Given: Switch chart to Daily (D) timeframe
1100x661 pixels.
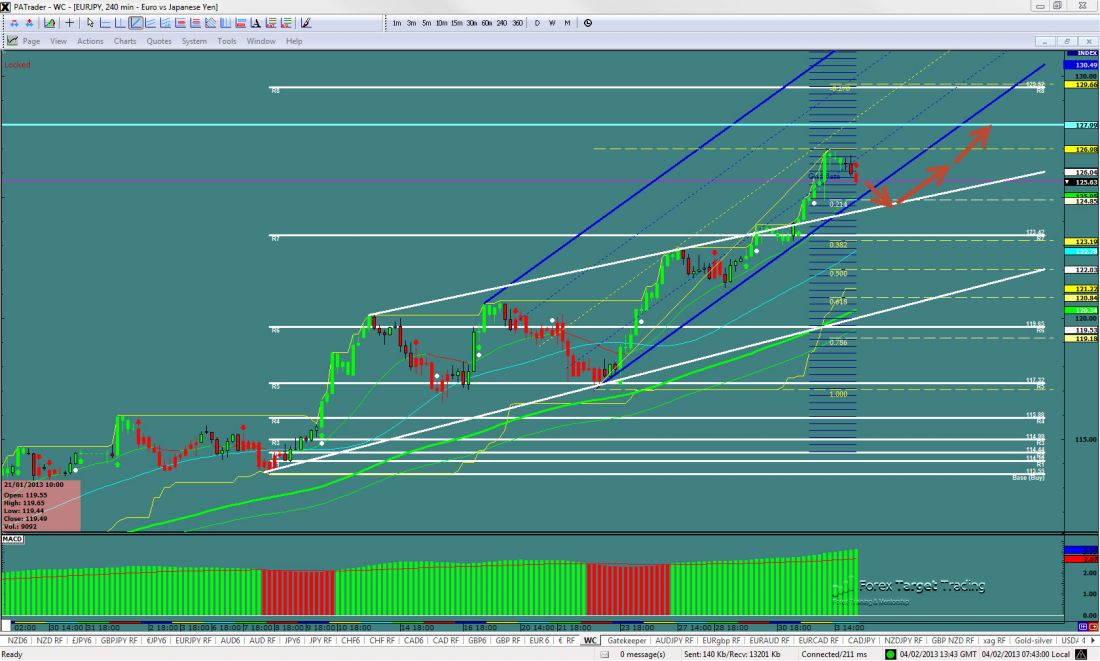Looking at the screenshot, I should point(537,22).
